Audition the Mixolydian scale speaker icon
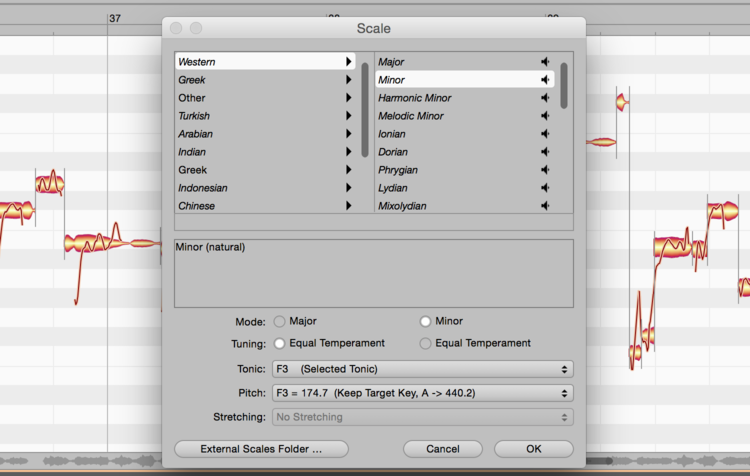Viewport: 750px width, 476px height. (545, 206)
